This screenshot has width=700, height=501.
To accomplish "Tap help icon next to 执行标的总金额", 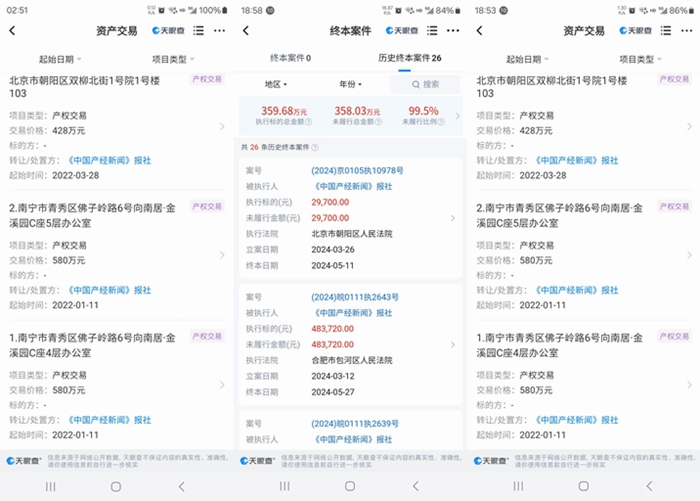I will point(308,122).
